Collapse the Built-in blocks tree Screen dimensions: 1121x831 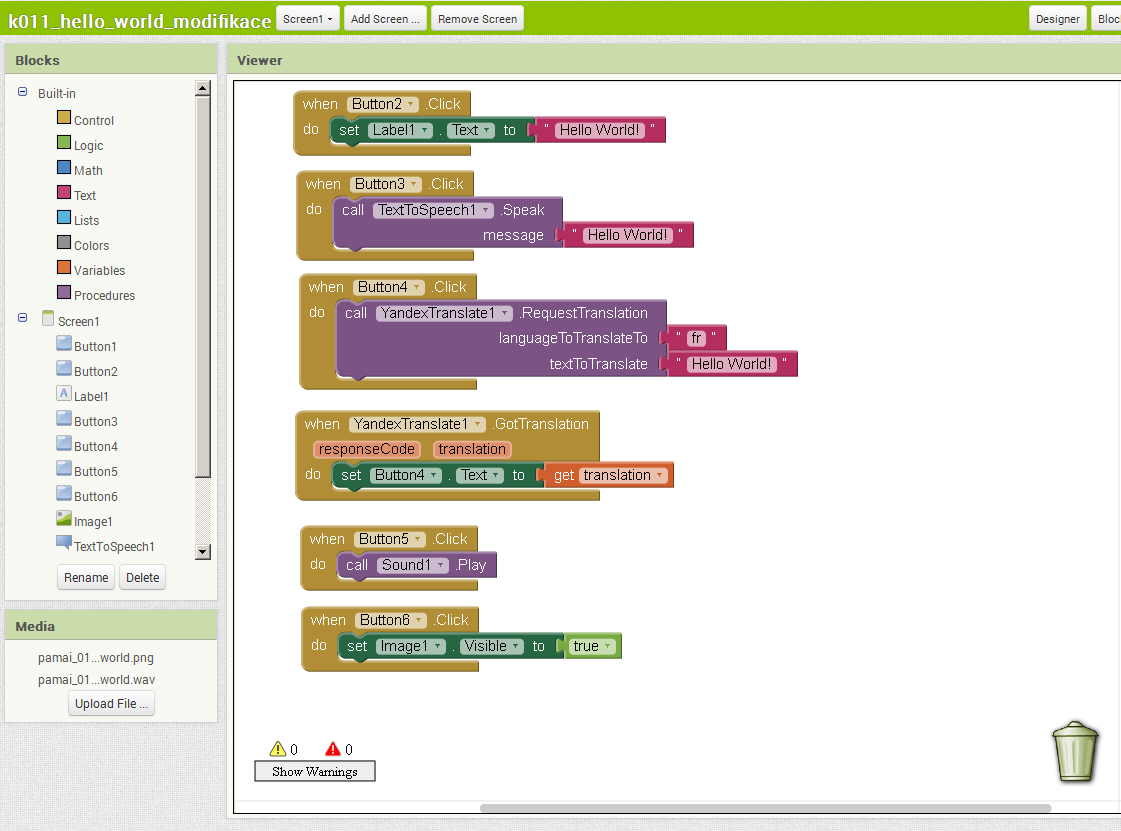[22, 92]
